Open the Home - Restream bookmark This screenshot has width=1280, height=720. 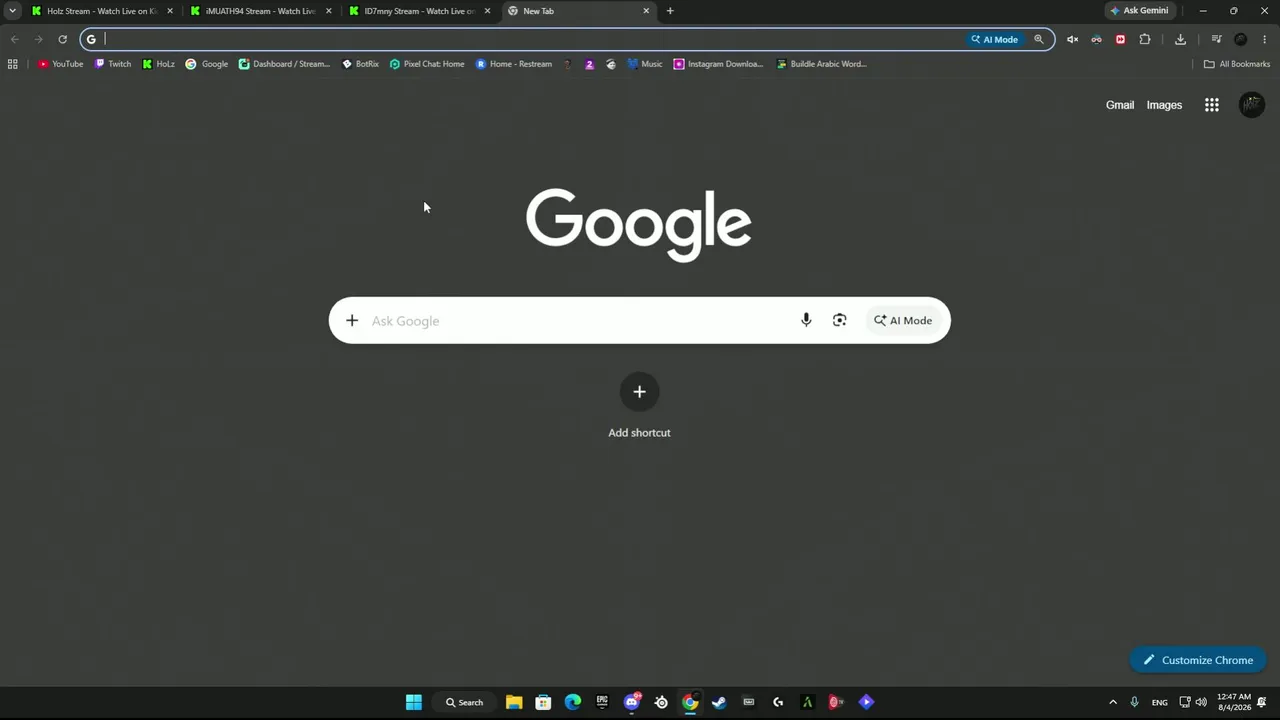pyautogui.click(x=514, y=64)
